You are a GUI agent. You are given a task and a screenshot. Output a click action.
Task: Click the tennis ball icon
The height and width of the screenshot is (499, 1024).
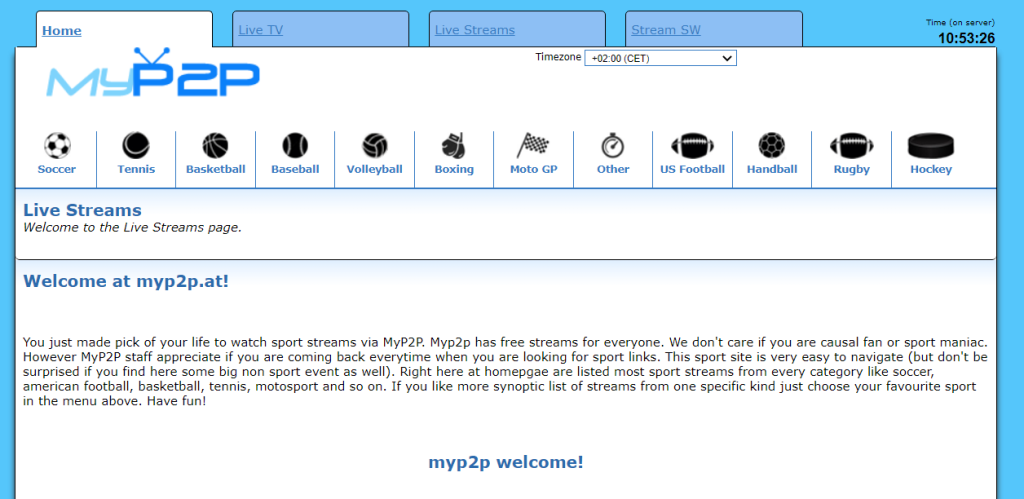(136, 146)
